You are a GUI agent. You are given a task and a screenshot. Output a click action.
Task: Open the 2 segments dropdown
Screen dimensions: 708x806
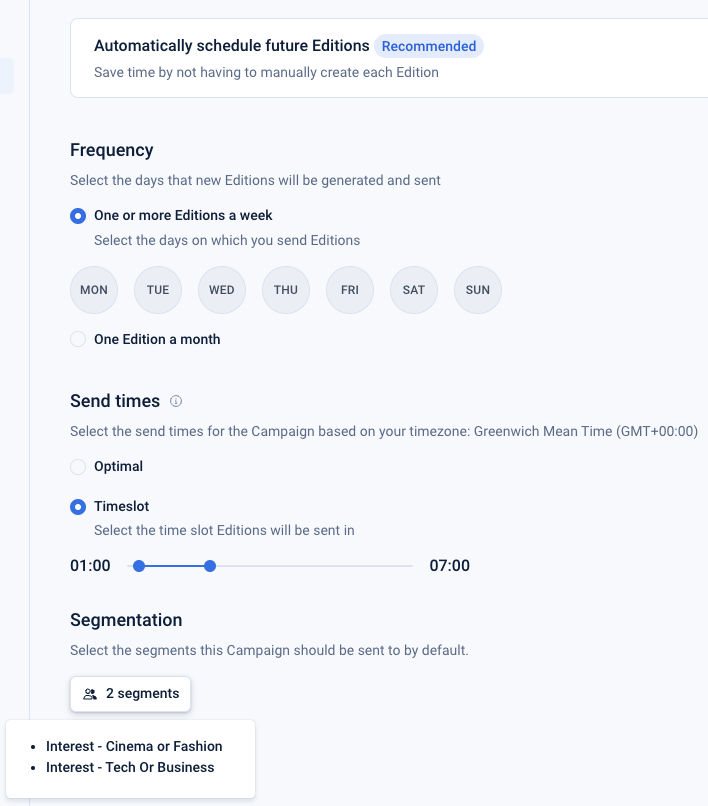131,694
